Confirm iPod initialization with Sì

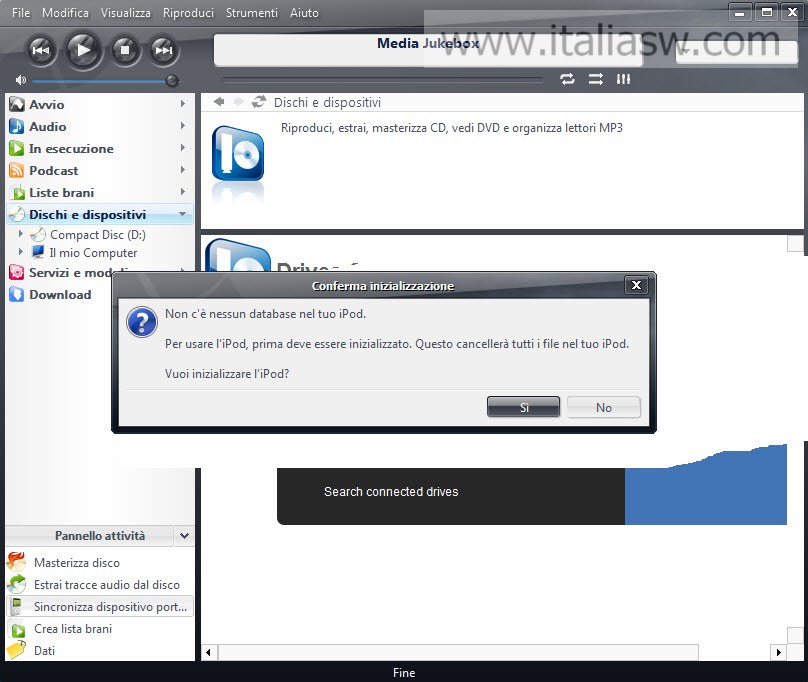click(524, 407)
